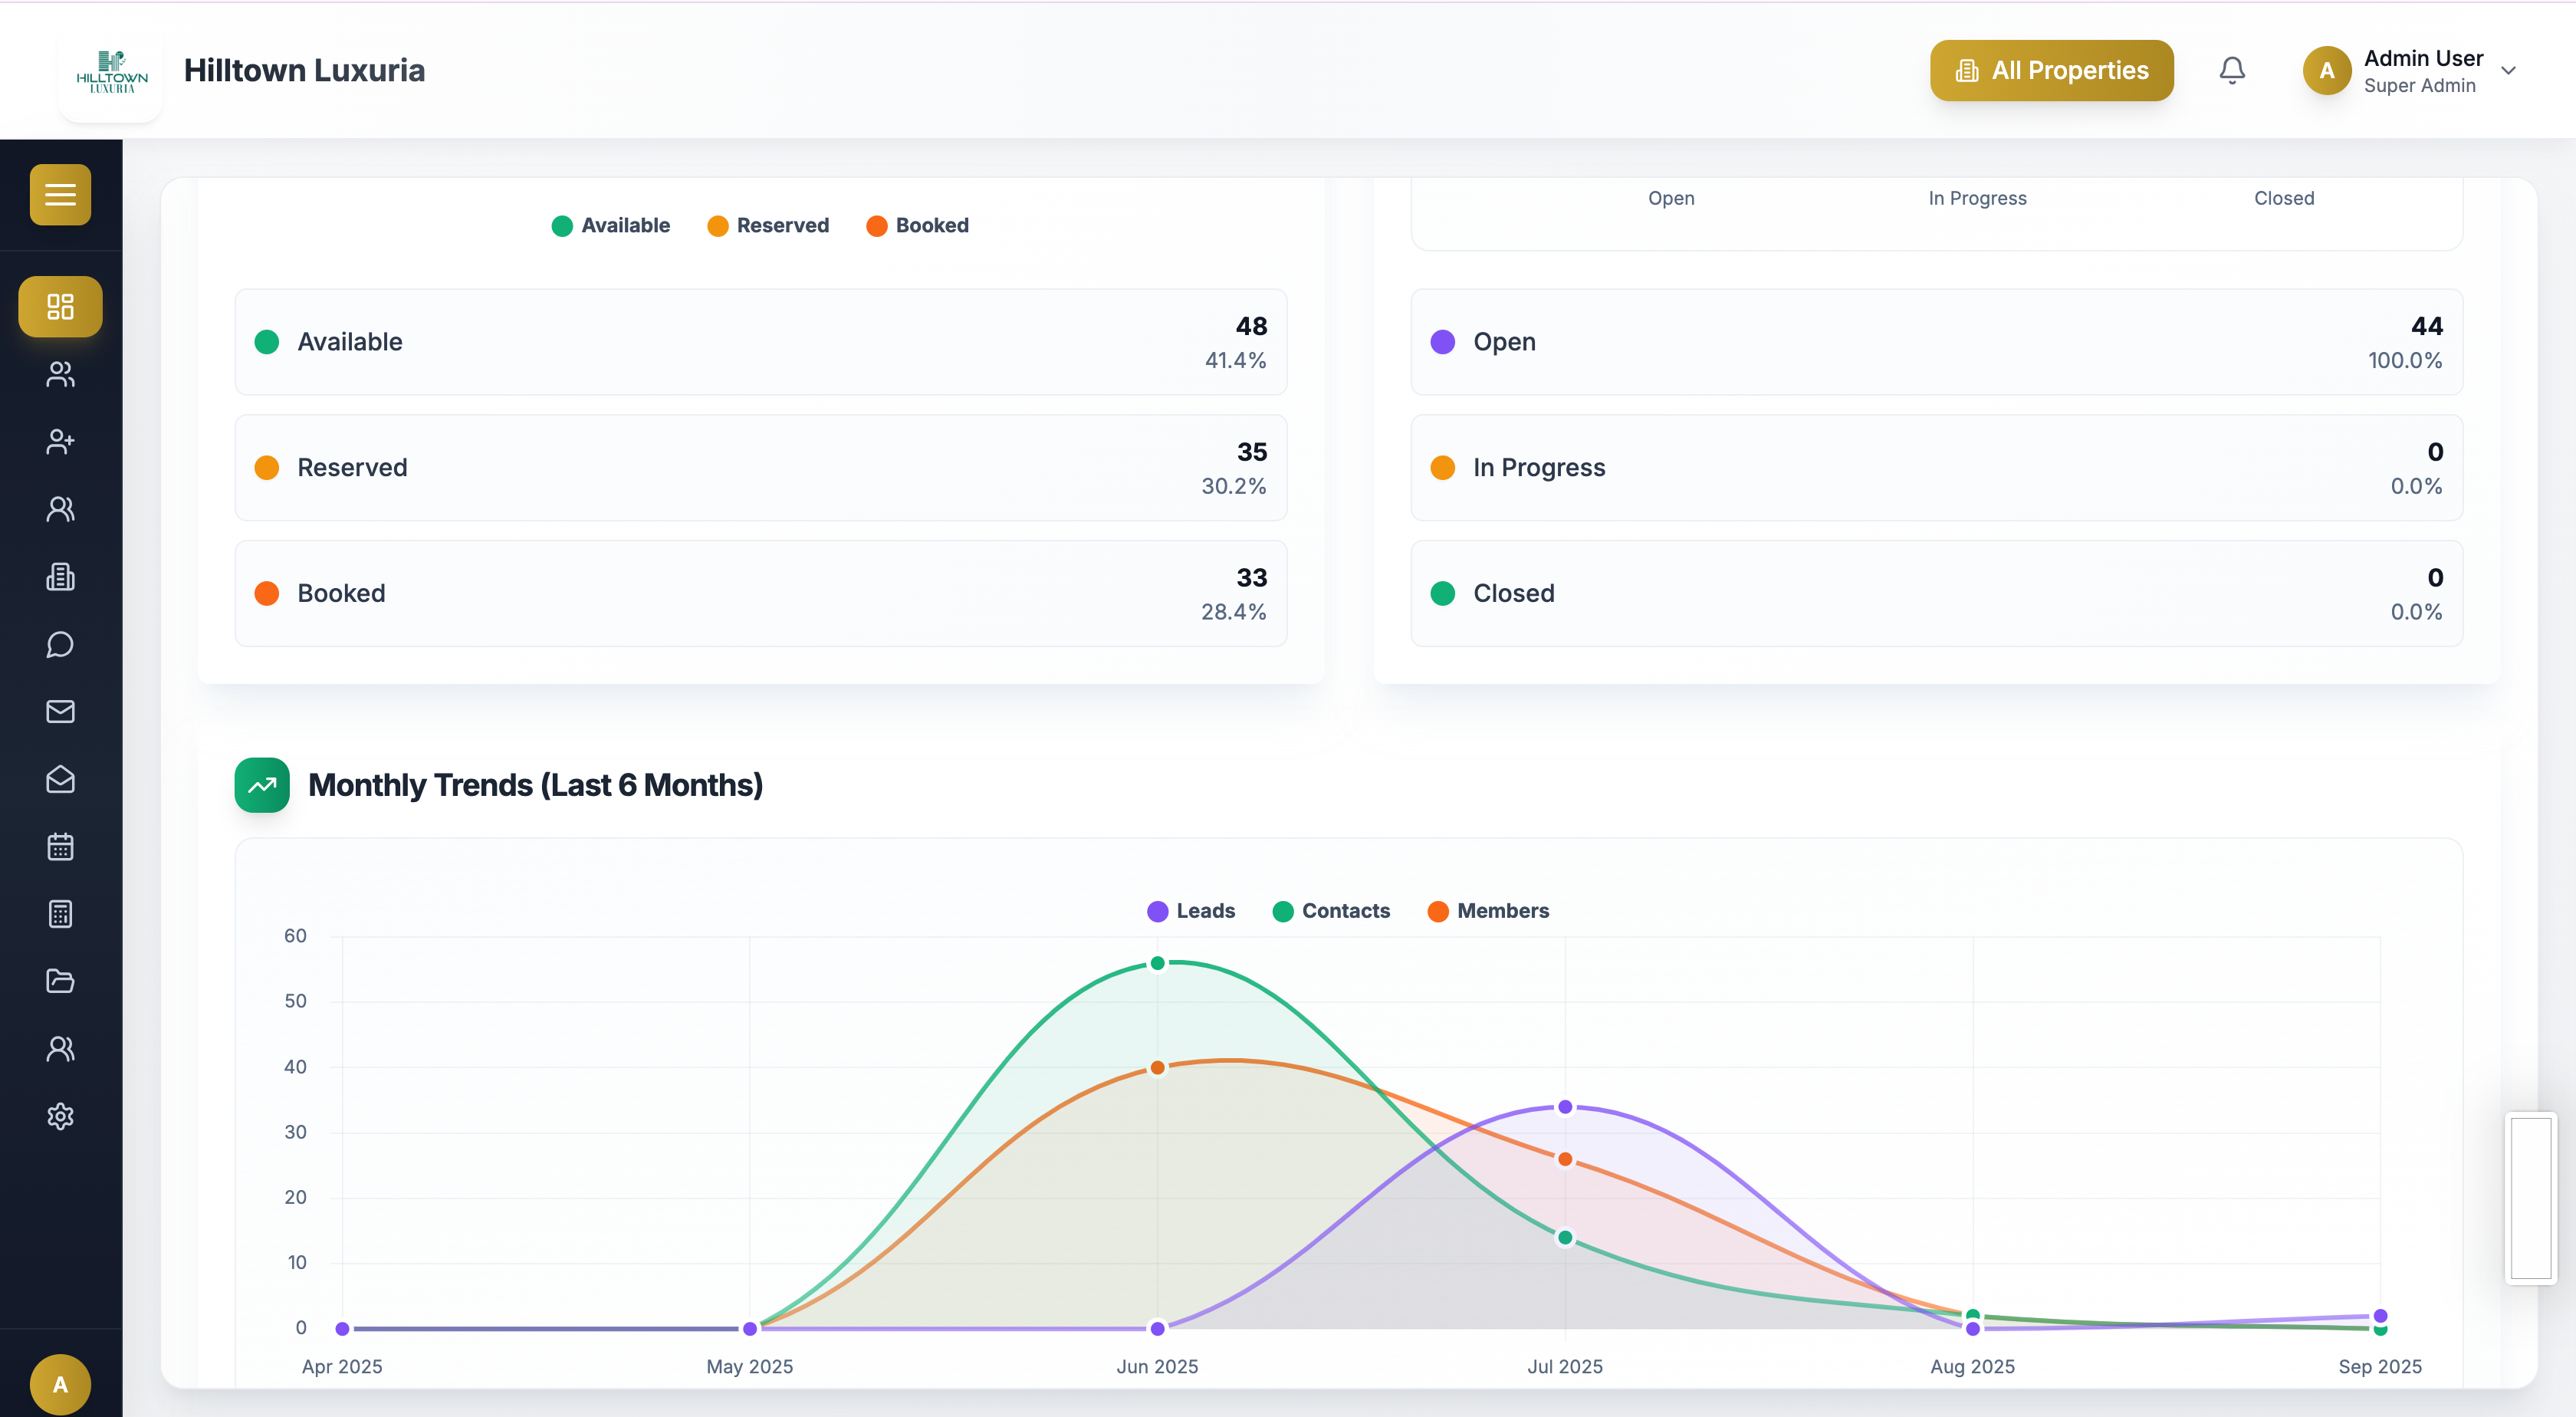The height and width of the screenshot is (1417, 2576).
Task: Click the Jun 2025 Contacts data point
Action: 1157,963
